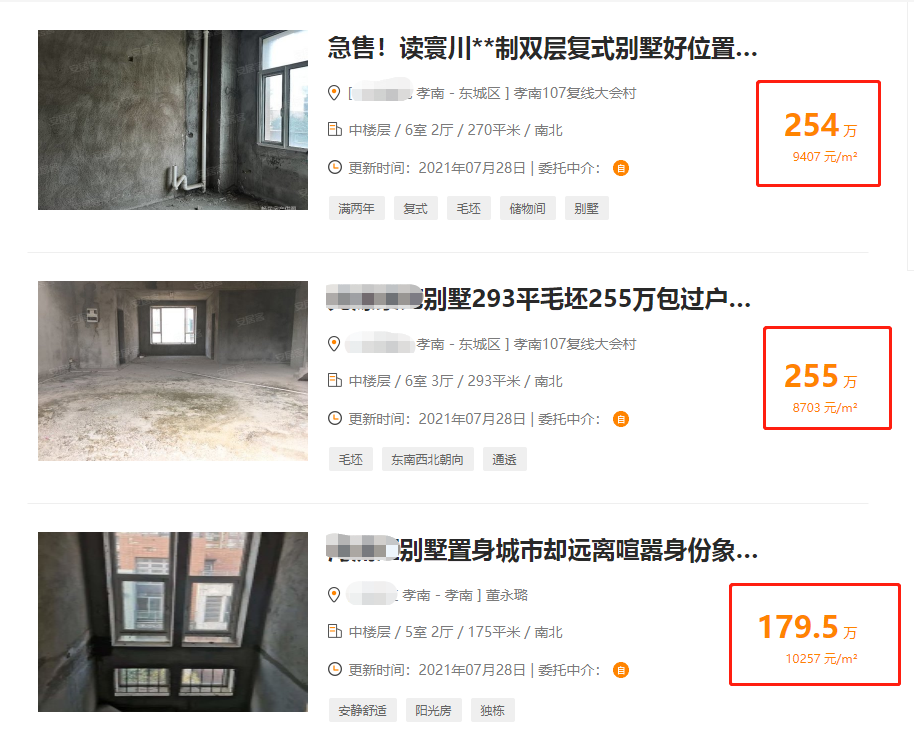Click clock icon in third listing's update time
The height and width of the screenshot is (744, 914).
[335, 669]
